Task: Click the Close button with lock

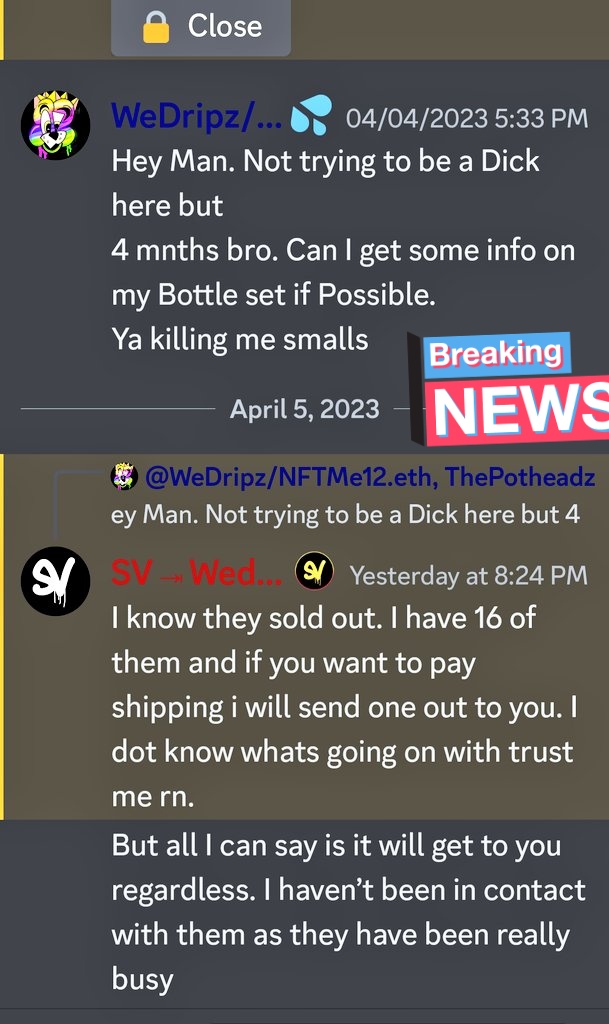Action: [201, 27]
